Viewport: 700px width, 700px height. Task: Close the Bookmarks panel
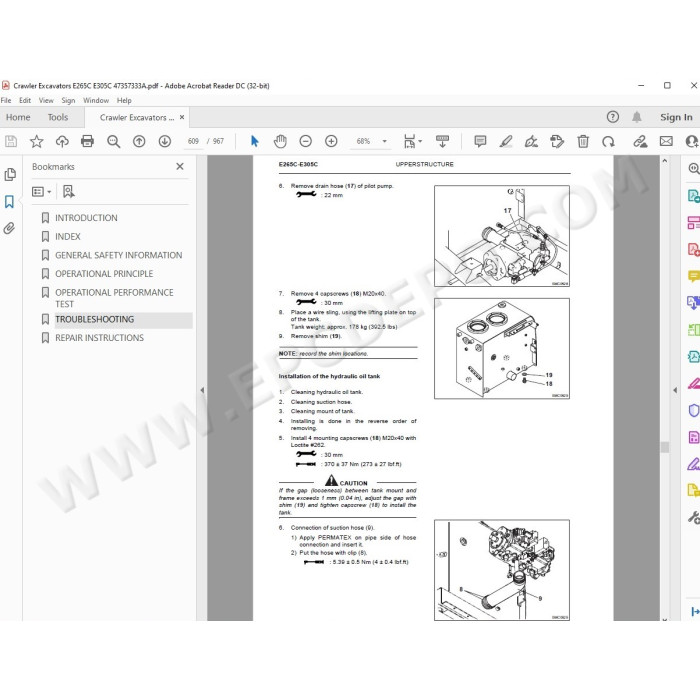click(180, 167)
